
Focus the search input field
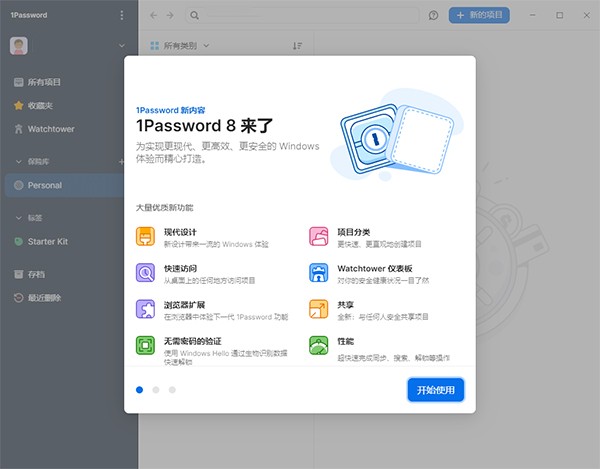click(302, 15)
